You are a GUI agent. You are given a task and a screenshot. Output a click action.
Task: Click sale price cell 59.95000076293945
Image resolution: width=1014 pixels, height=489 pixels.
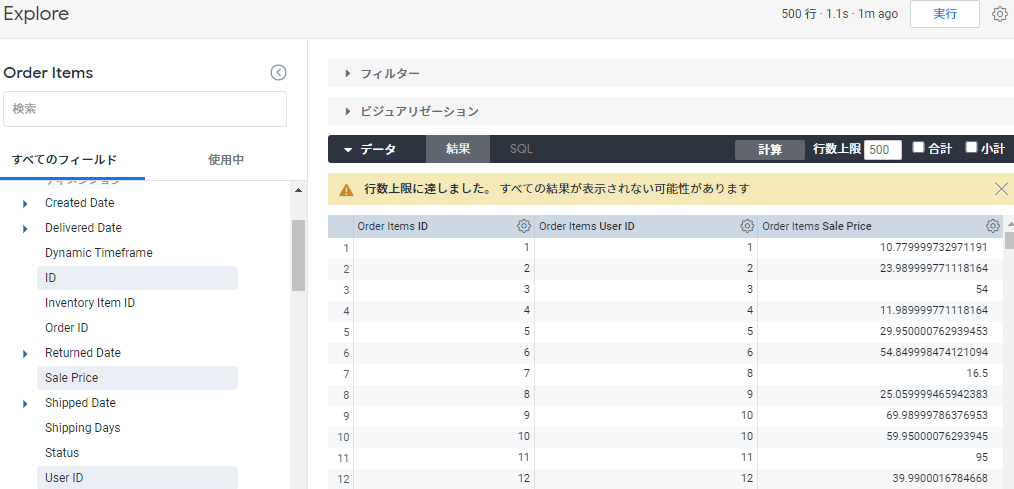pyautogui.click(x=881, y=437)
